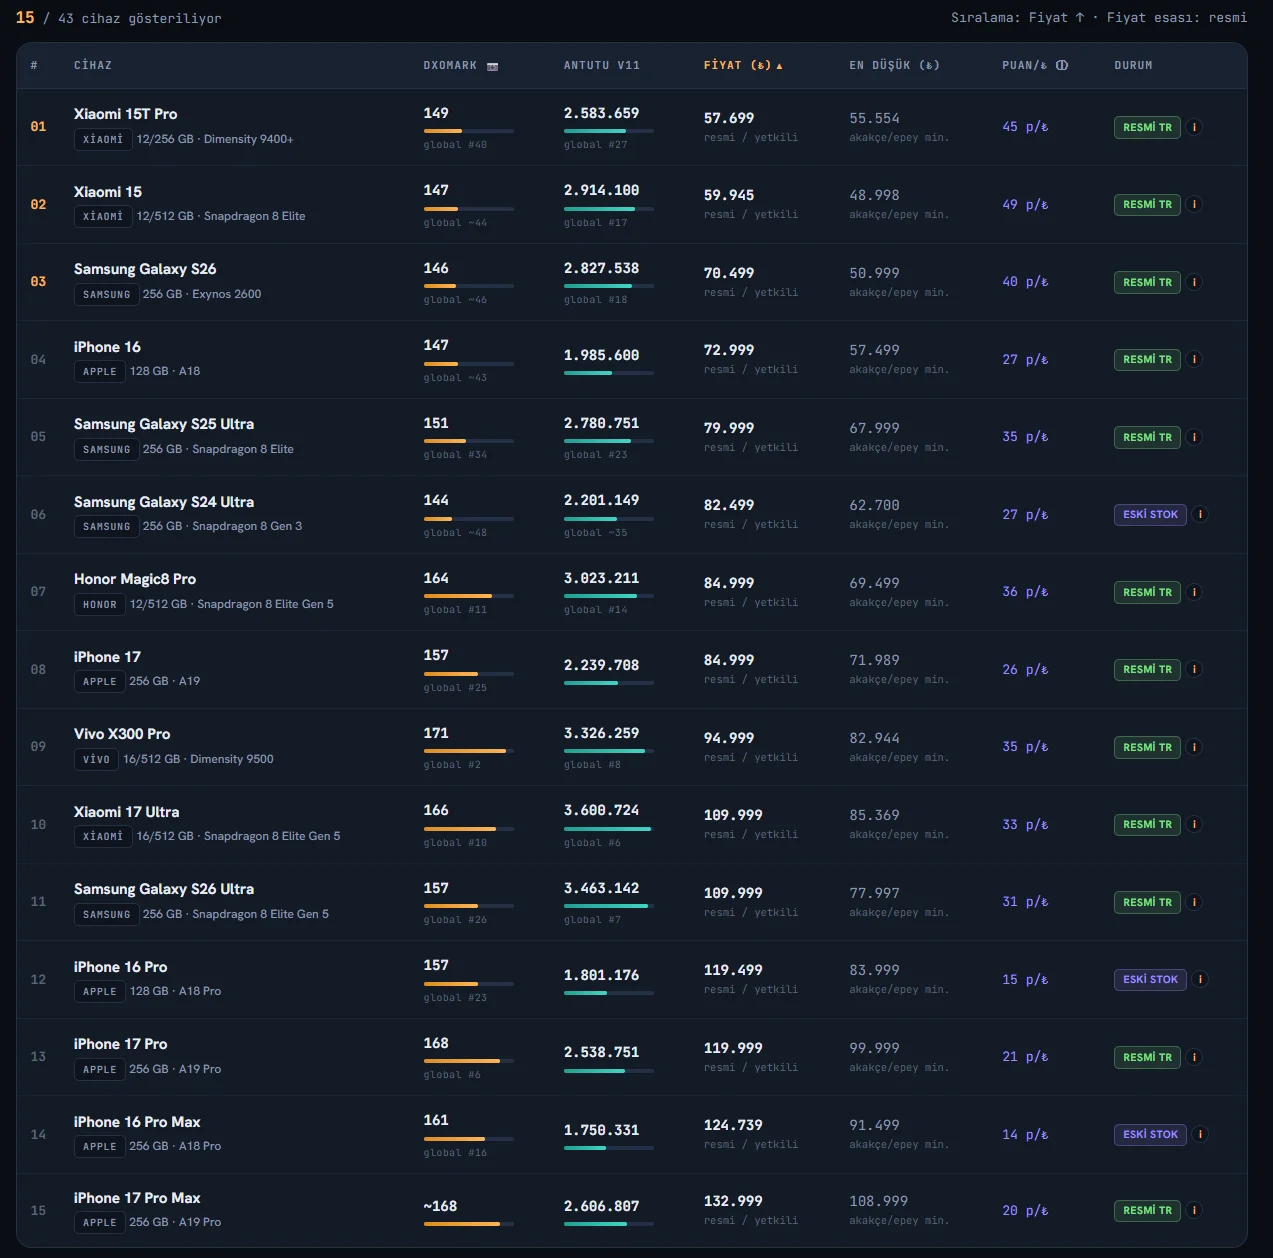1273x1258 pixels.
Task: Click RESMİ TR badge for iPhone 17 Pro Max
Action: [x=1147, y=1210]
